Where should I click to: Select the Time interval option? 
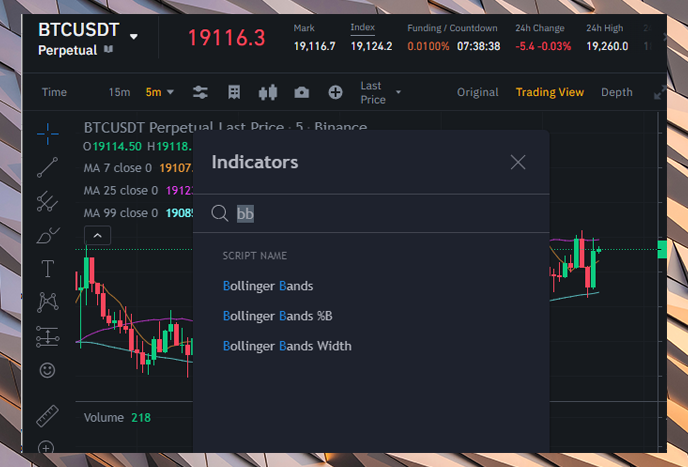(x=54, y=92)
